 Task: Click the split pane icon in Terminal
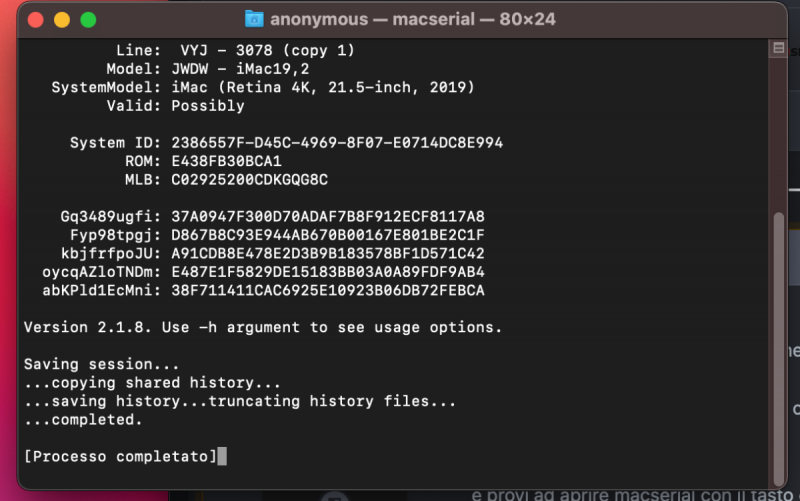779,48
